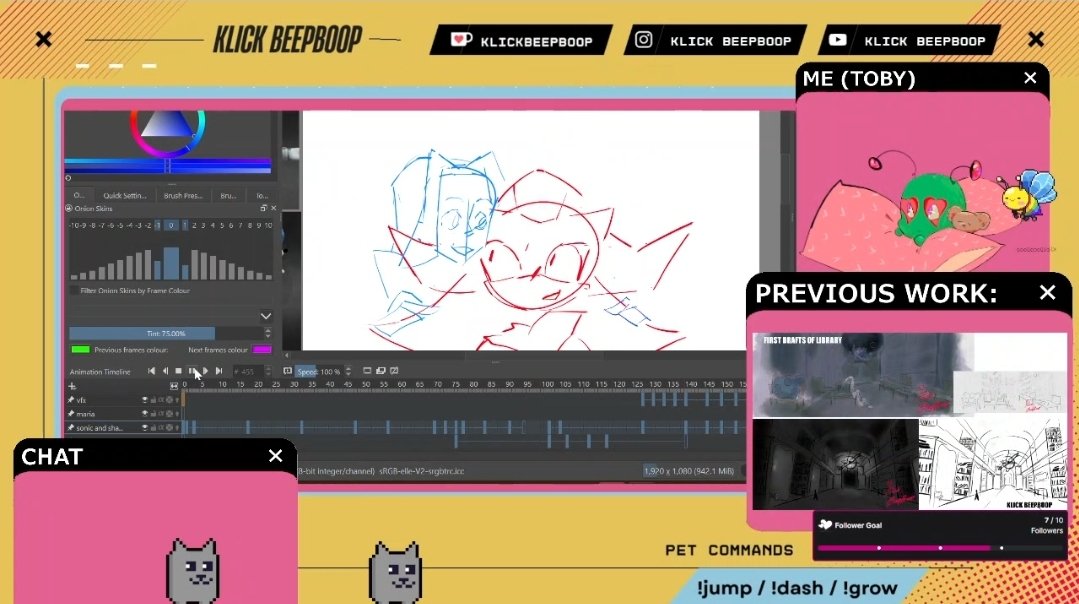
Task: Adjust the Tint 75.00% slider
Action: point(165,333)
